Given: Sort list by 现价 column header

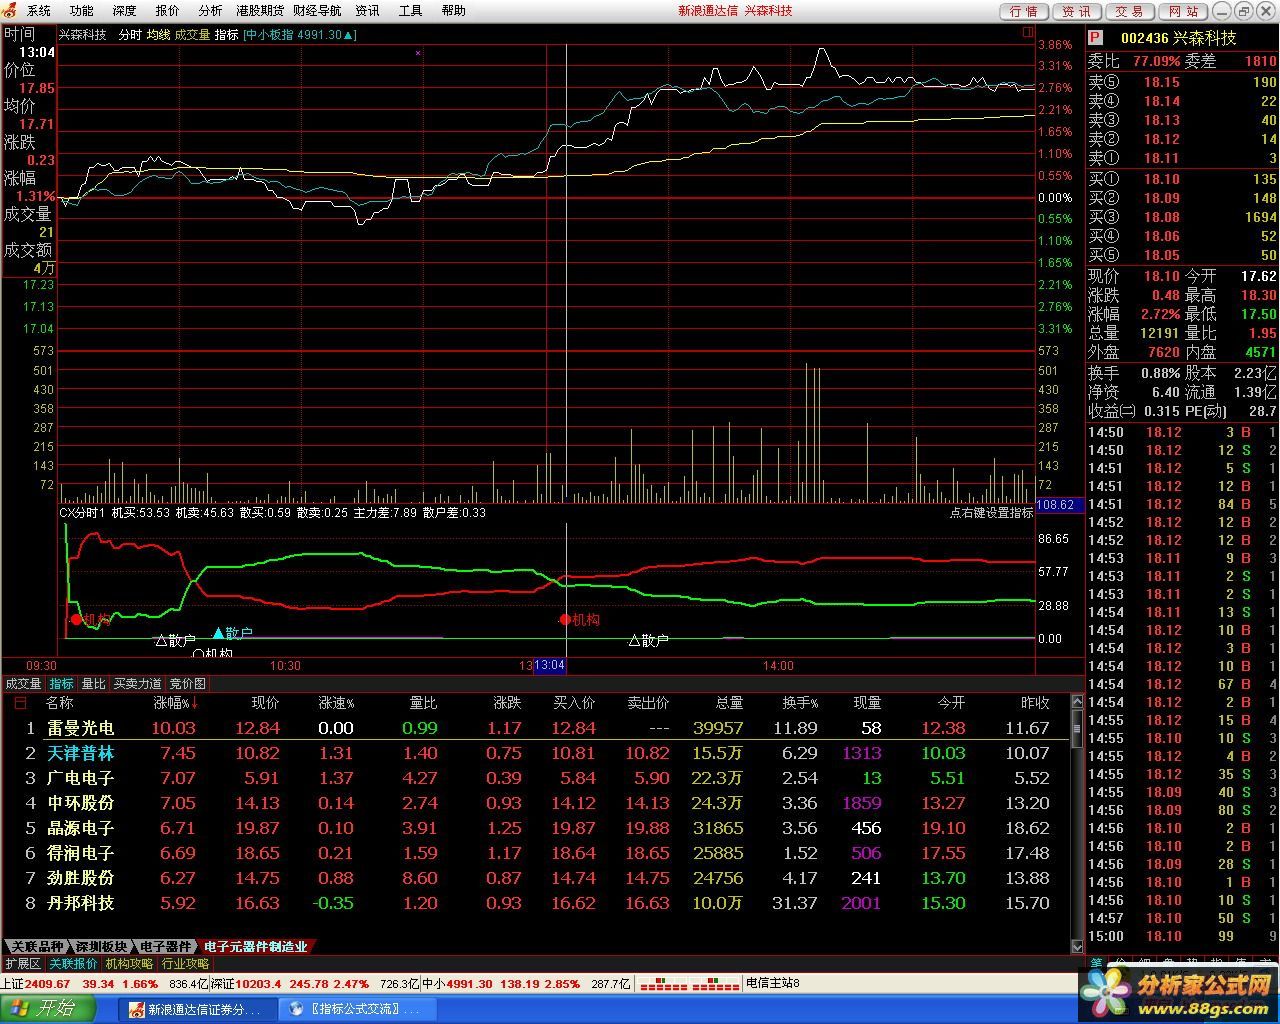Looking at the screenshot, I should tap(265, 703).
